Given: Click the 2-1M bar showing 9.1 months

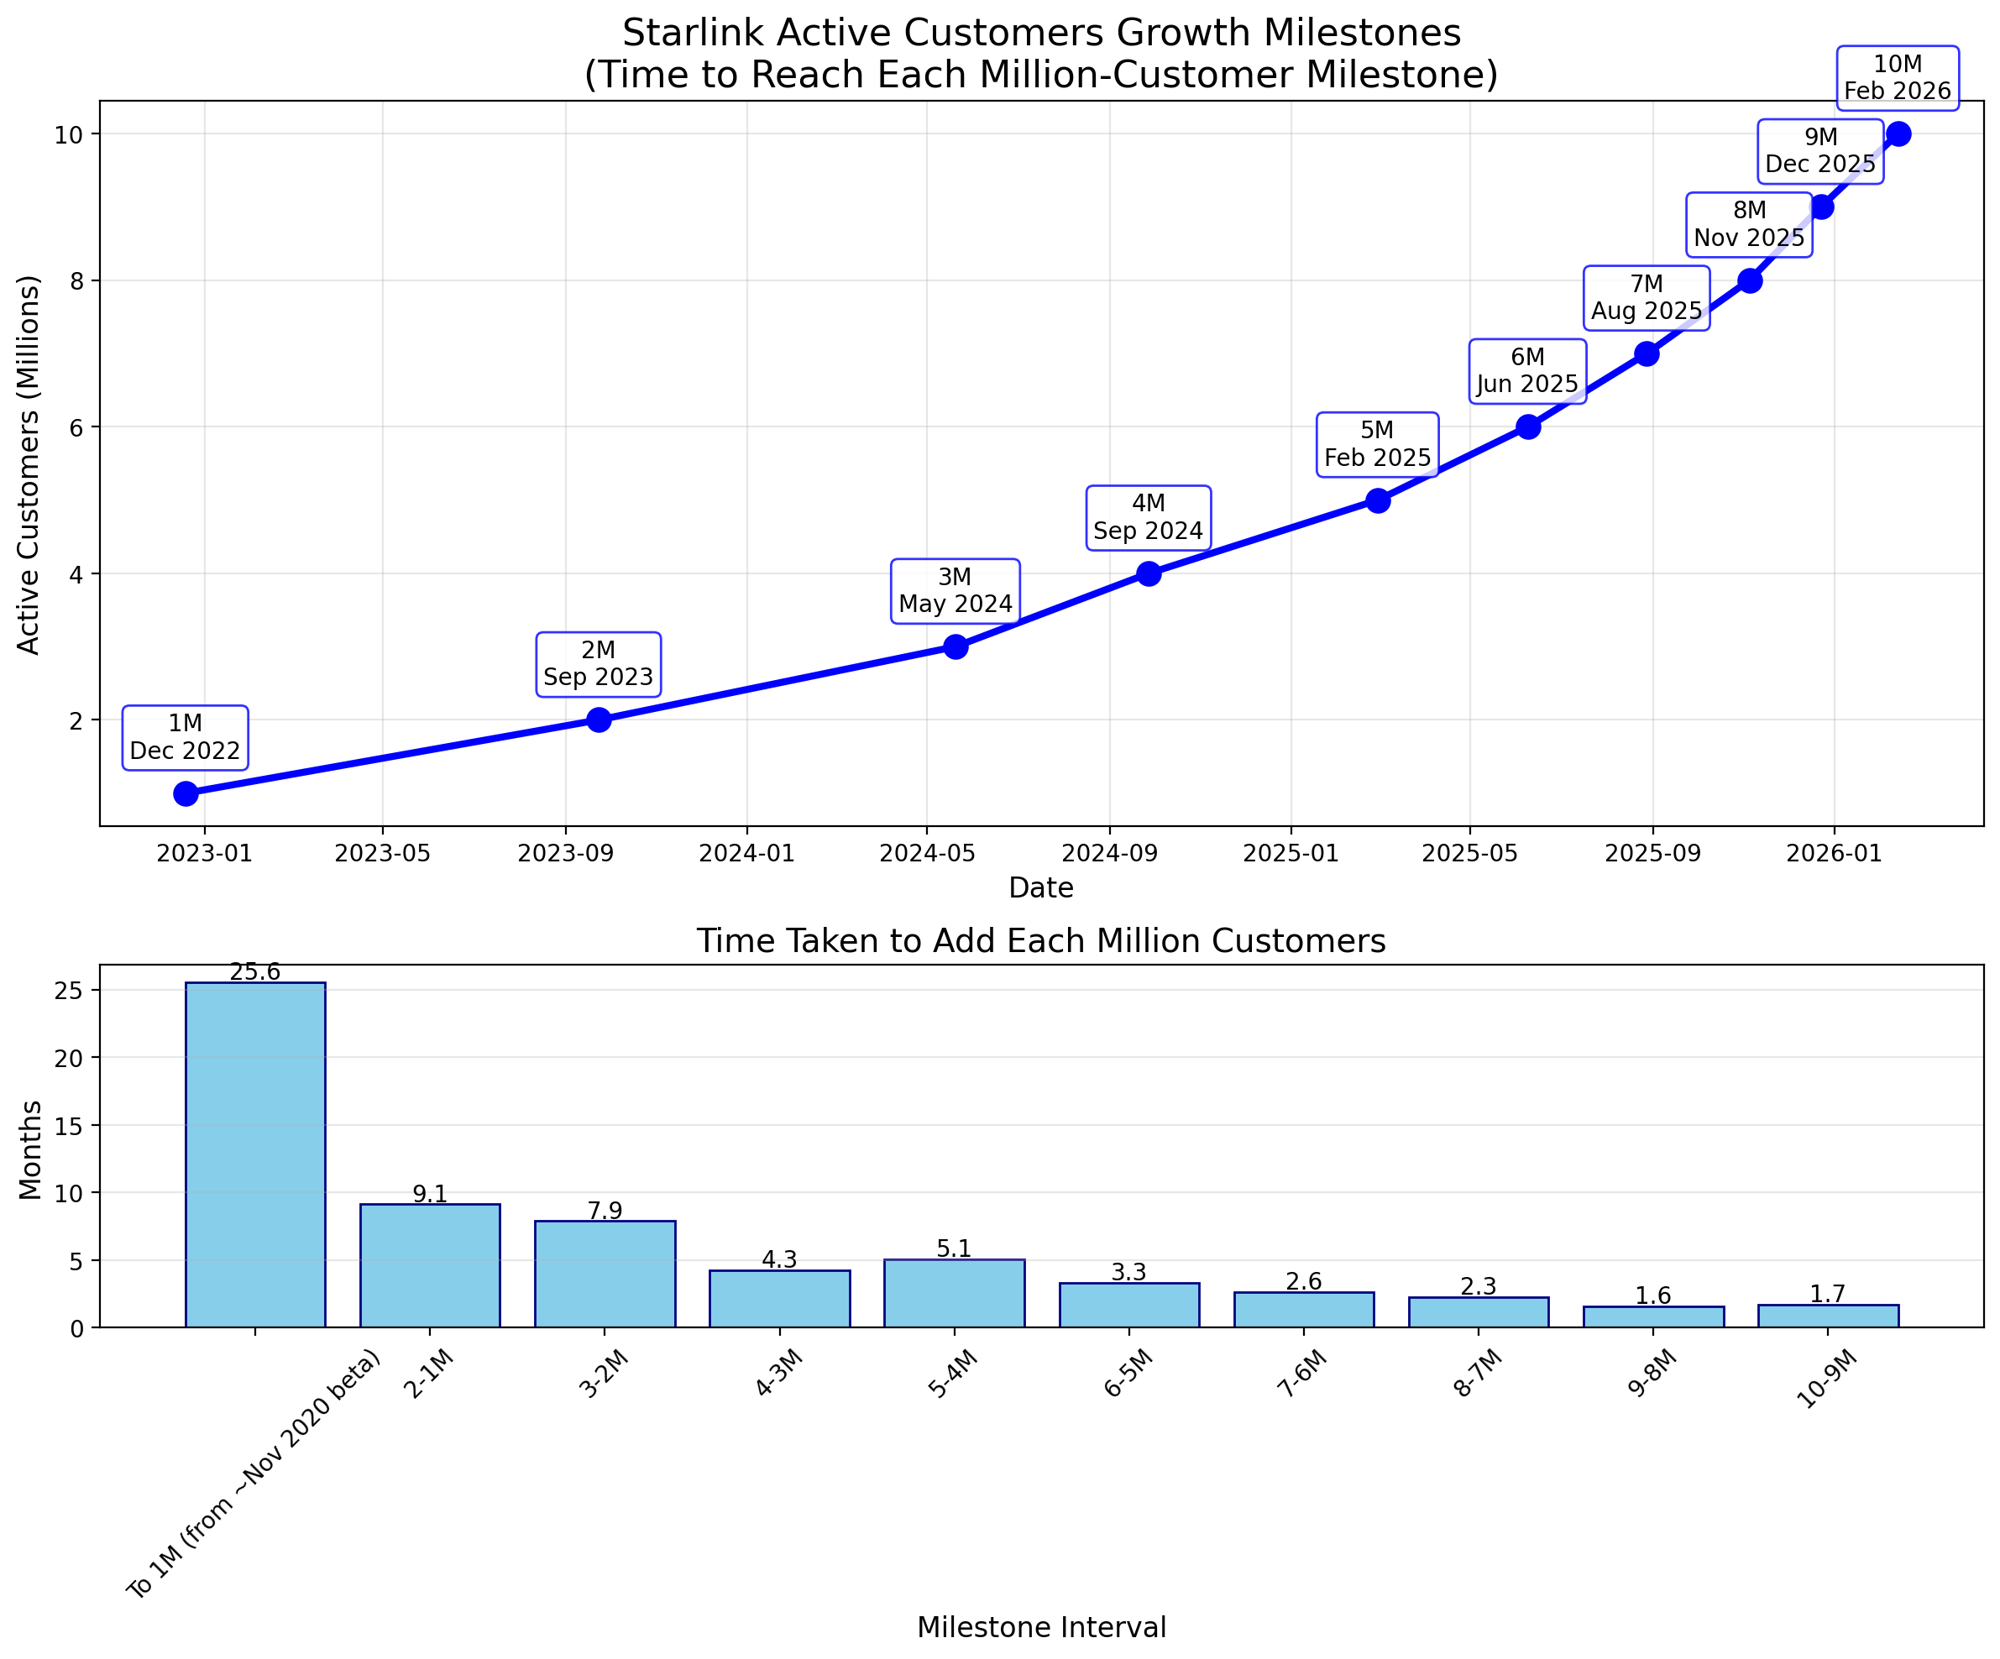Looking at the screenshot, I should click(430, 1266).
